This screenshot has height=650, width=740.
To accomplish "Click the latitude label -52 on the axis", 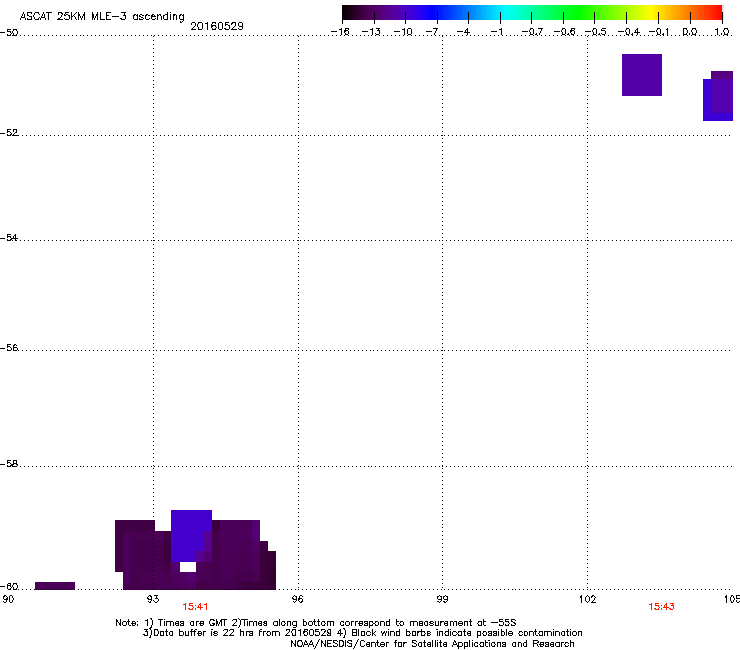I will click(9, 133).
